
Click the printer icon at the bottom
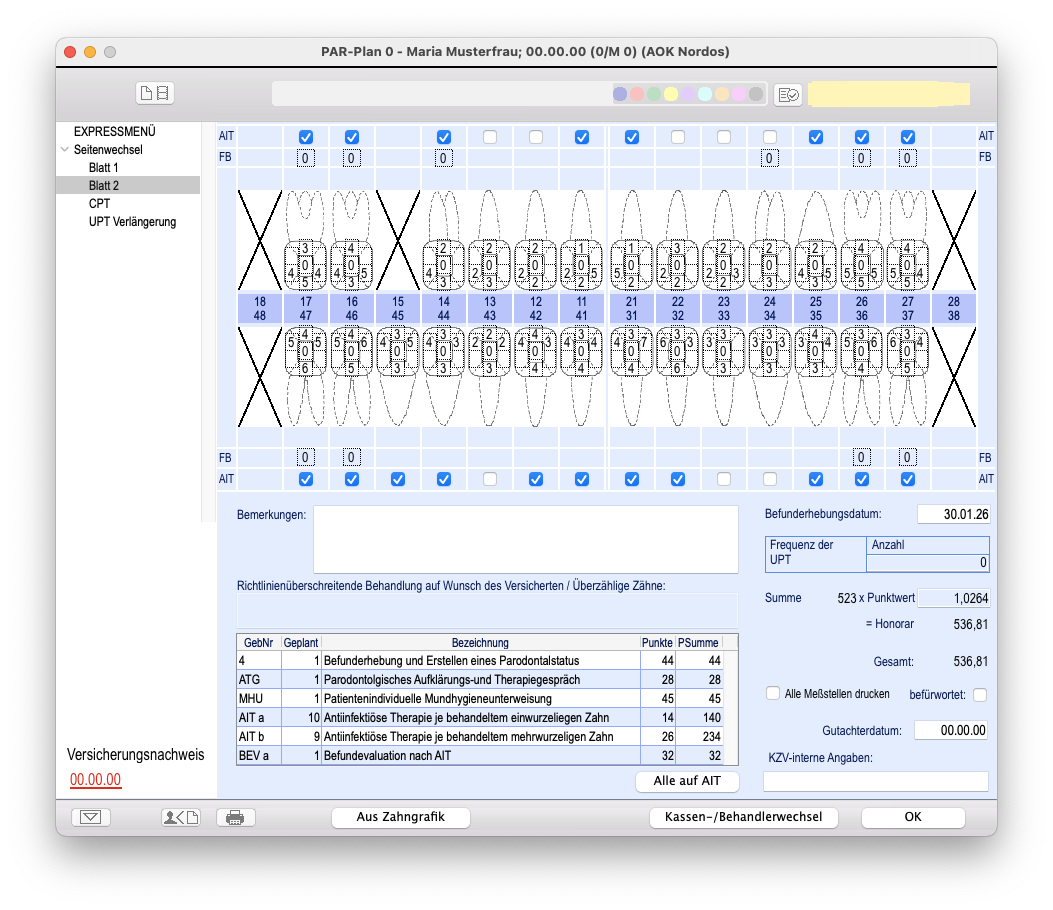(235, 817)
